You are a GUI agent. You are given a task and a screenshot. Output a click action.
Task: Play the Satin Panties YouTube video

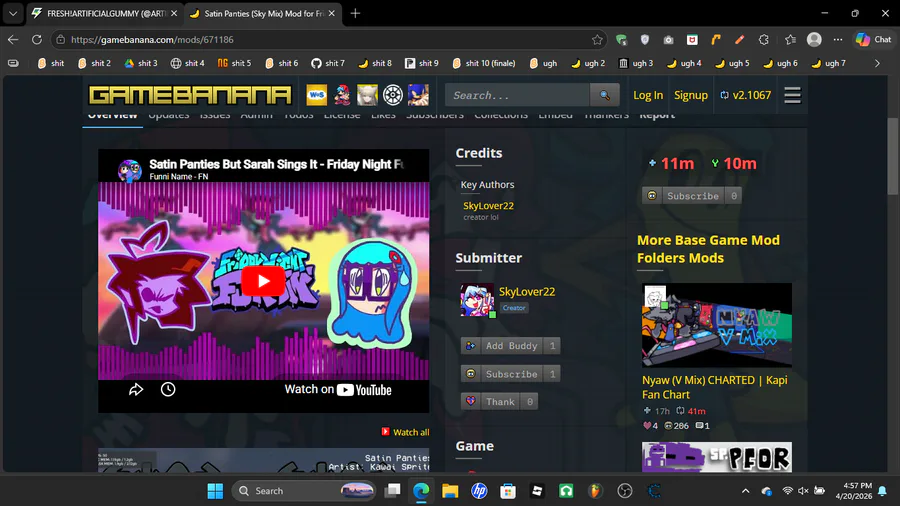click(263, 281)
